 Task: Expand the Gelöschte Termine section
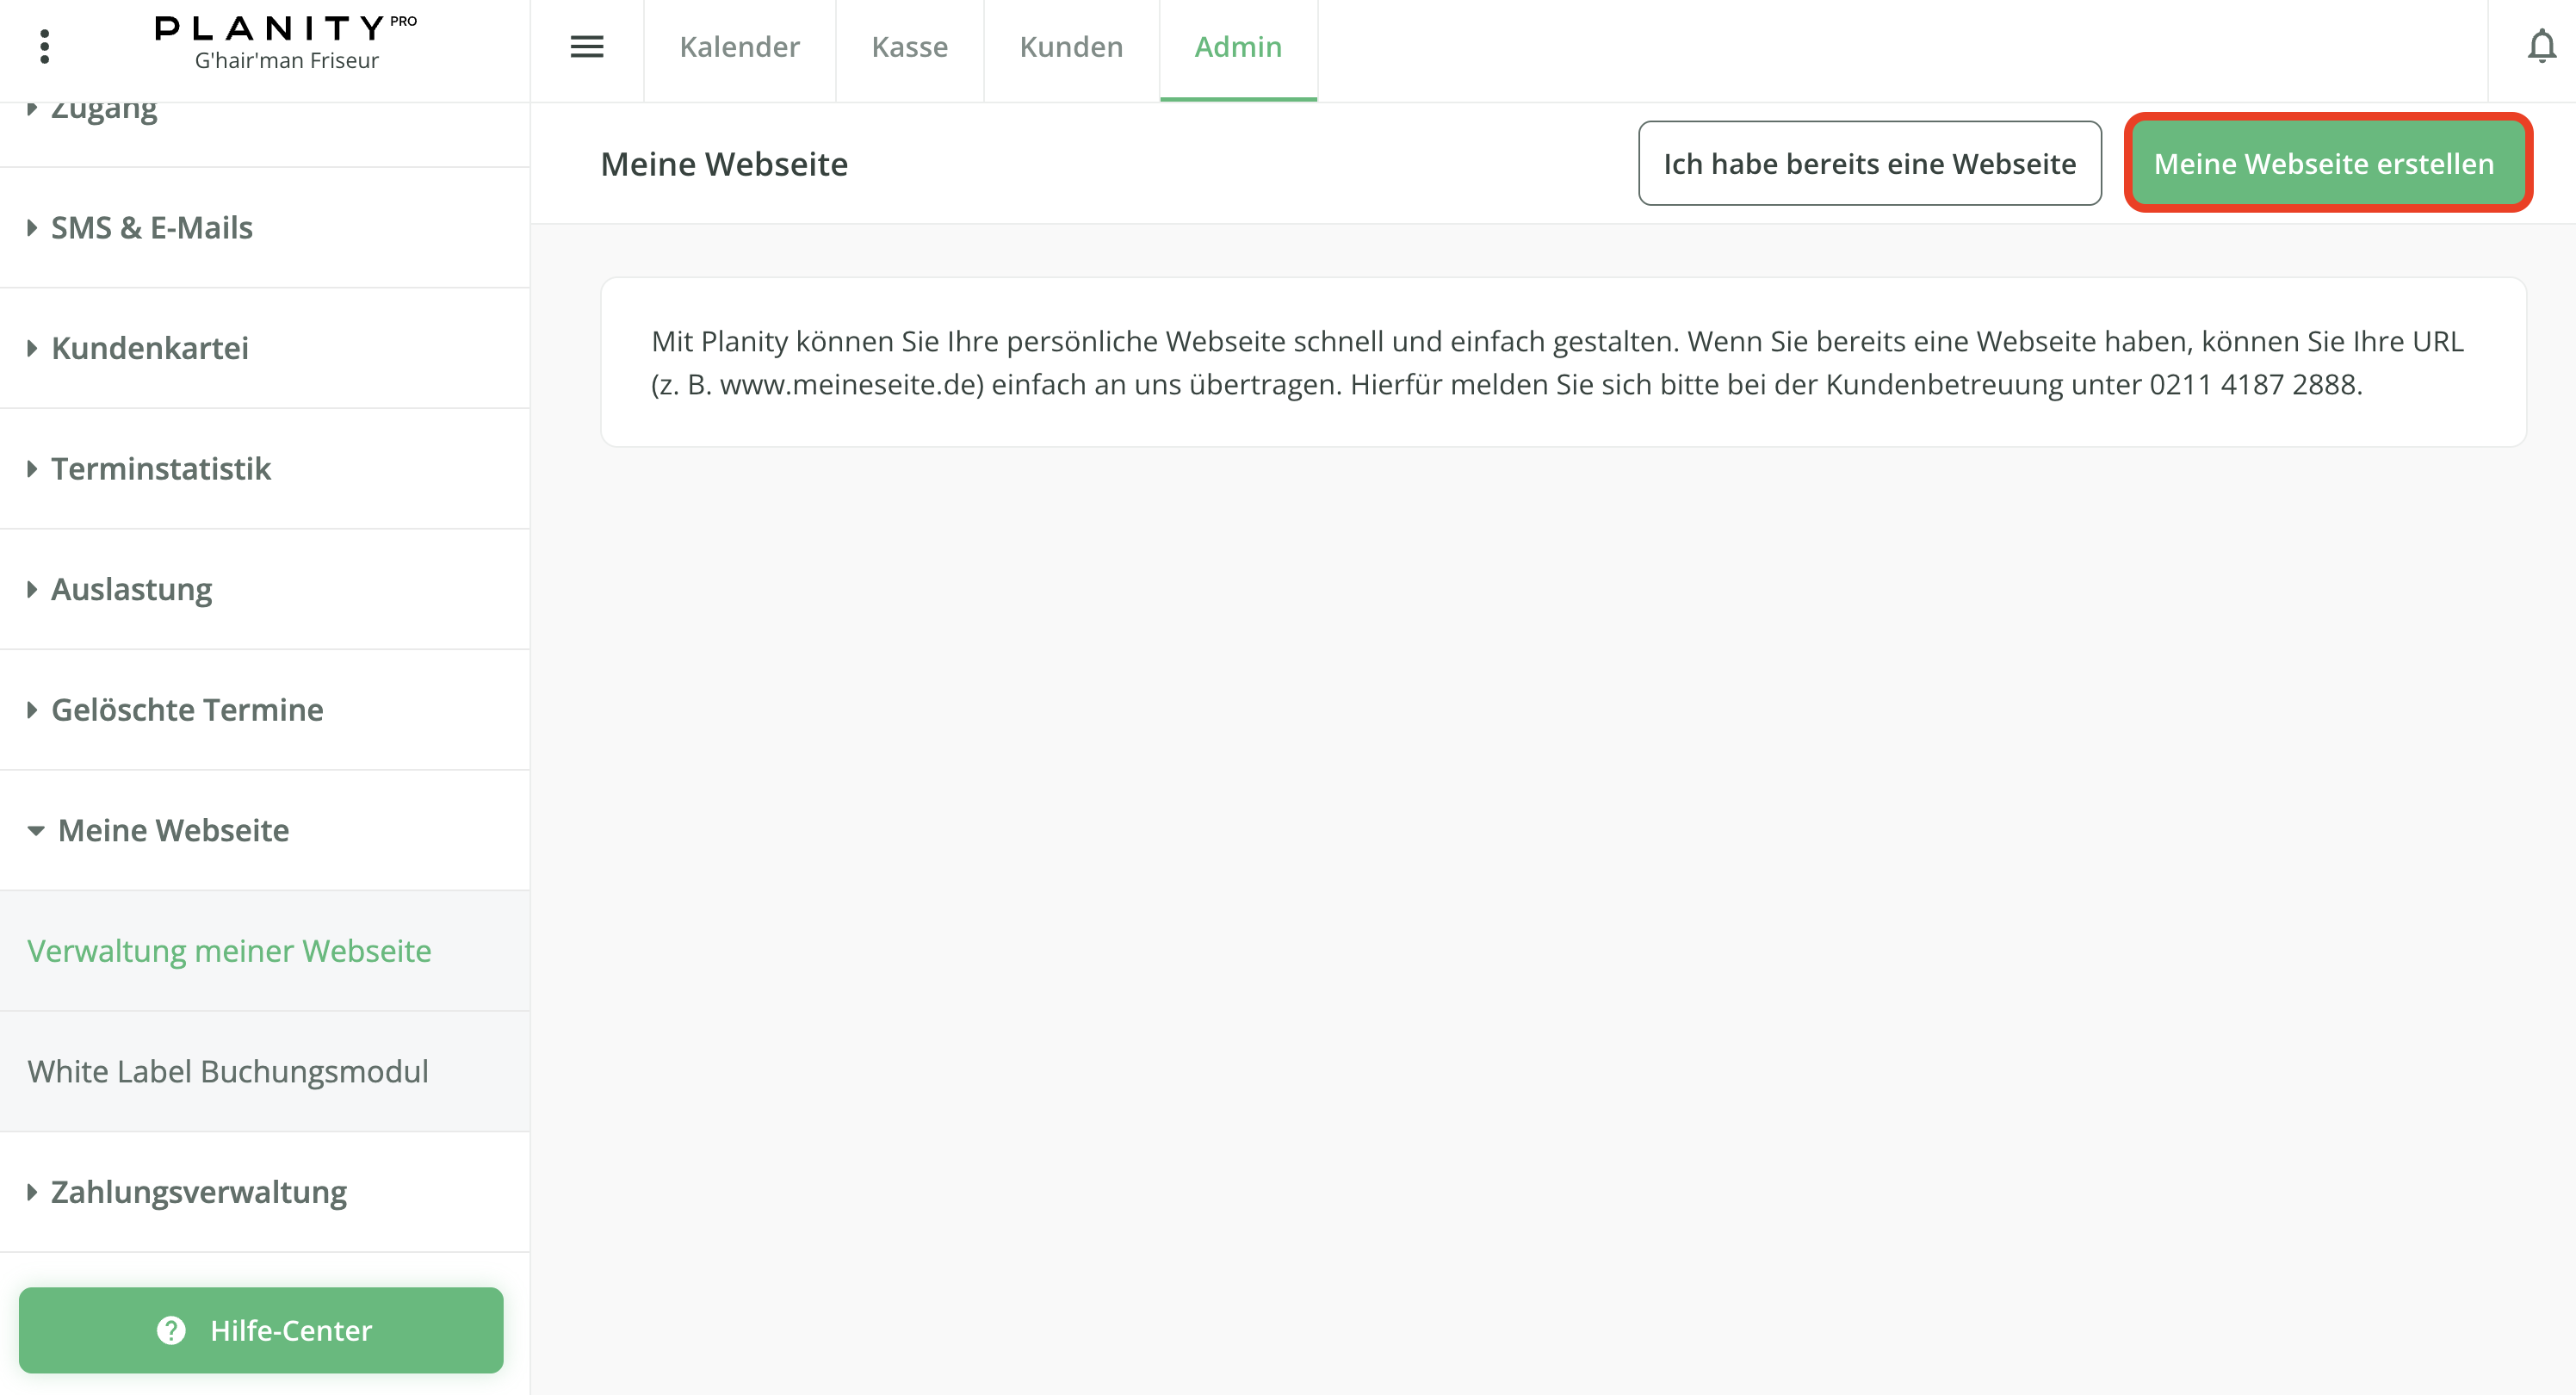click(186, 709)
